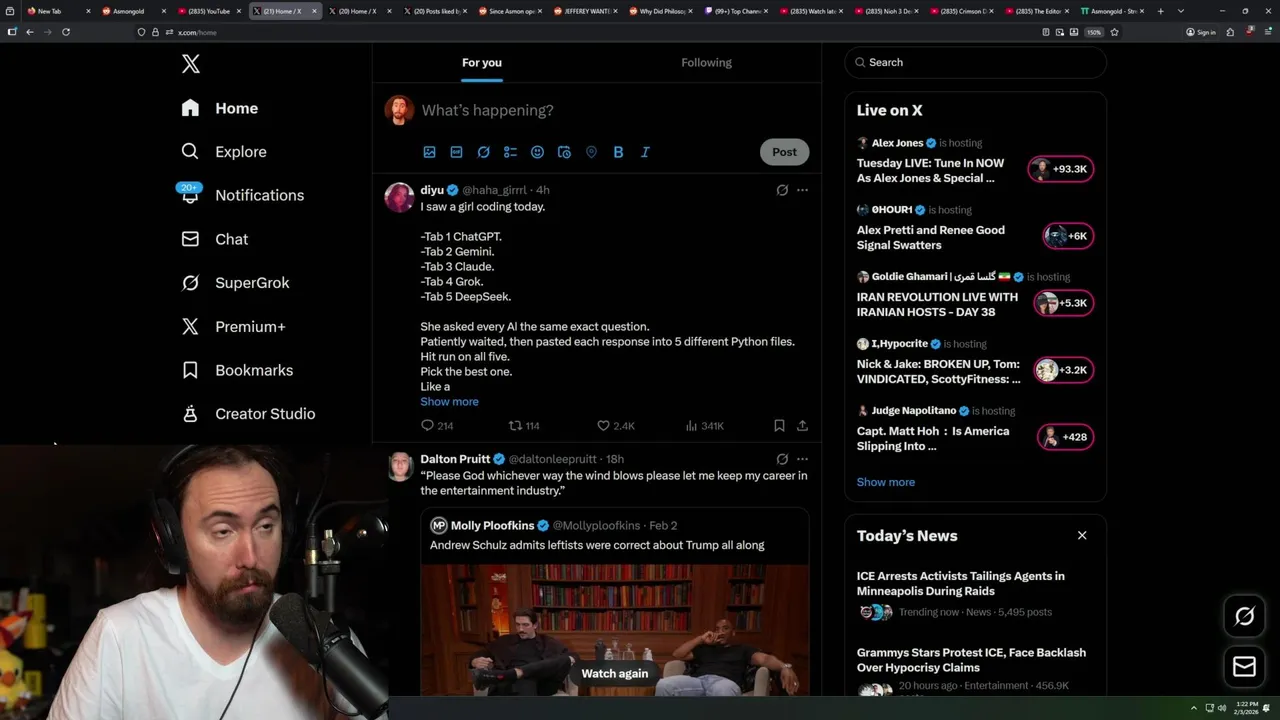Open Creator Studio in sidebar
Image resolution: width=1280 pixels, height=720 pixels.
click(x=248, y=414)
